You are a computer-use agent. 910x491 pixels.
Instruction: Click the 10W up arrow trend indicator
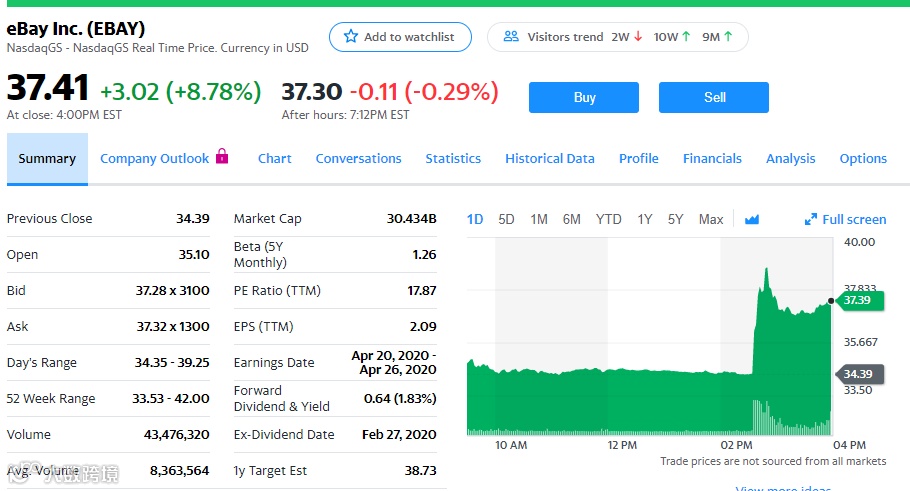686,37
